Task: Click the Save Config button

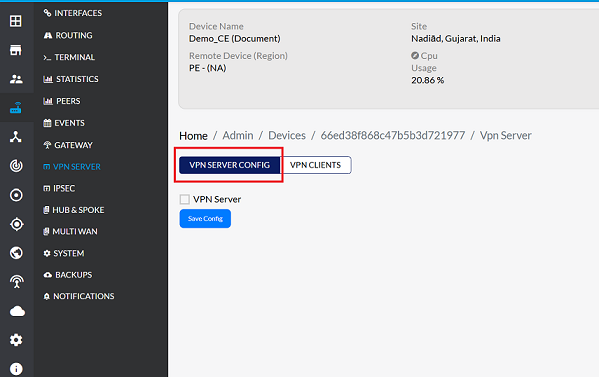Action: tap(205, 218)
